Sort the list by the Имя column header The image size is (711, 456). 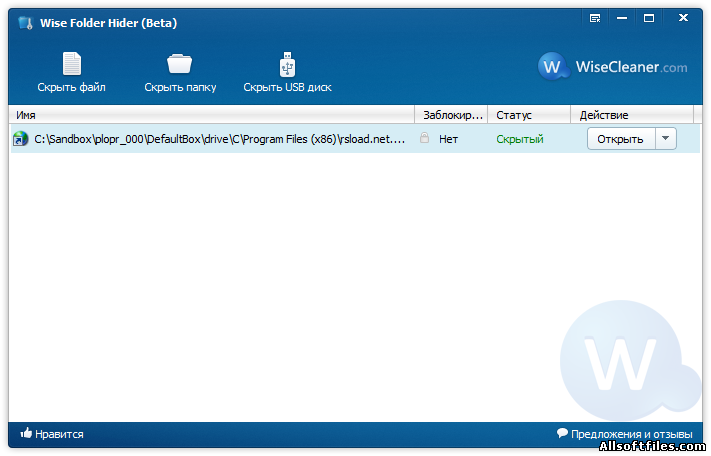pyautogui.click(x=212, y=115)
